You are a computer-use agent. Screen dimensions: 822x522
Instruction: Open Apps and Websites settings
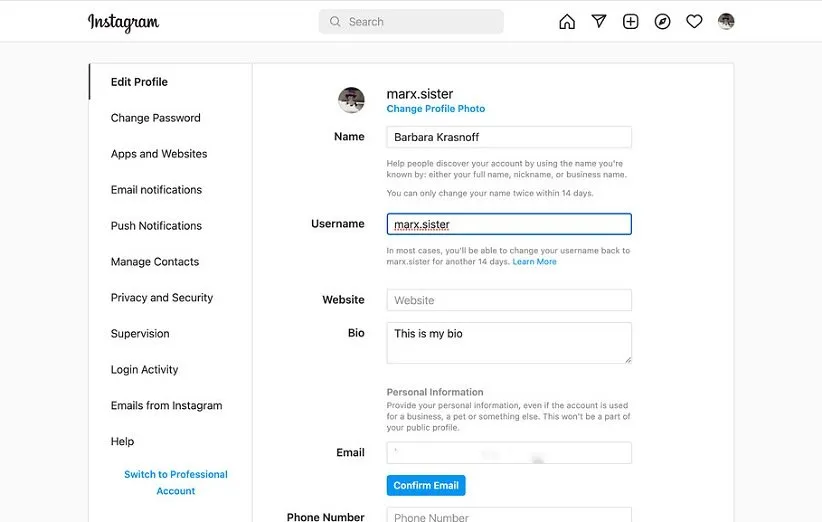coord(159,154)
